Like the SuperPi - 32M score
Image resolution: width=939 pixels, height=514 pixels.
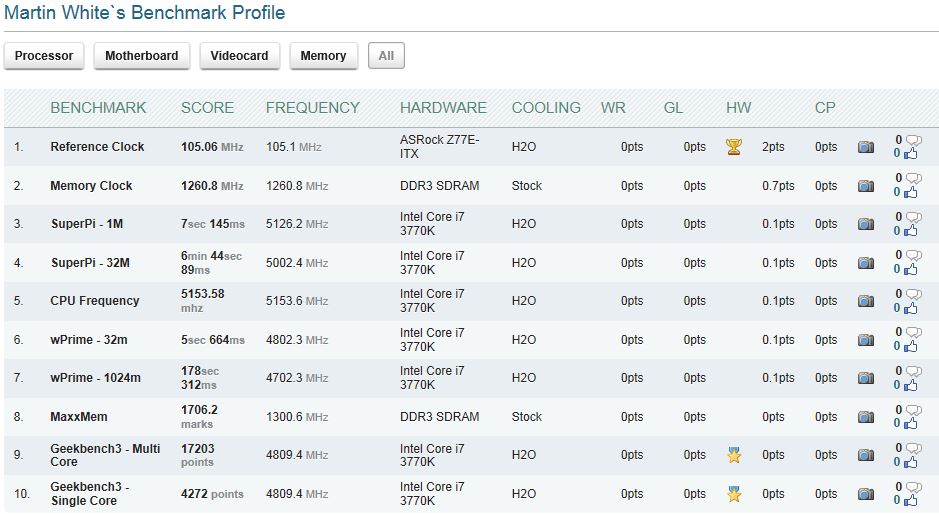tap(911, 270)
